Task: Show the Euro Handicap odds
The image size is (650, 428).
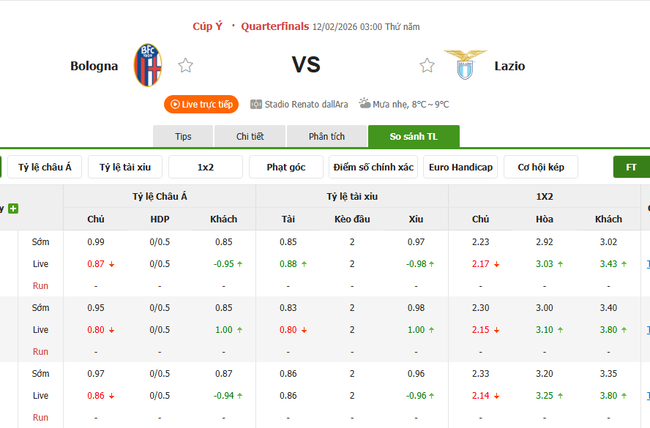Action: tap(460, 167)
